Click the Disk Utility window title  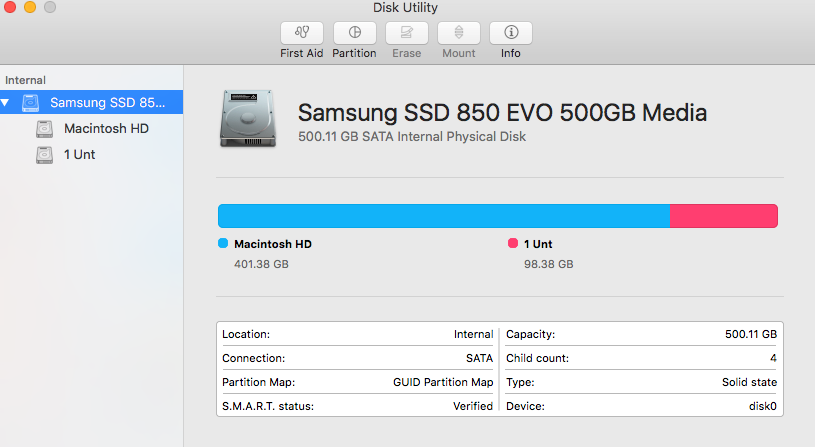coord(405,7)
